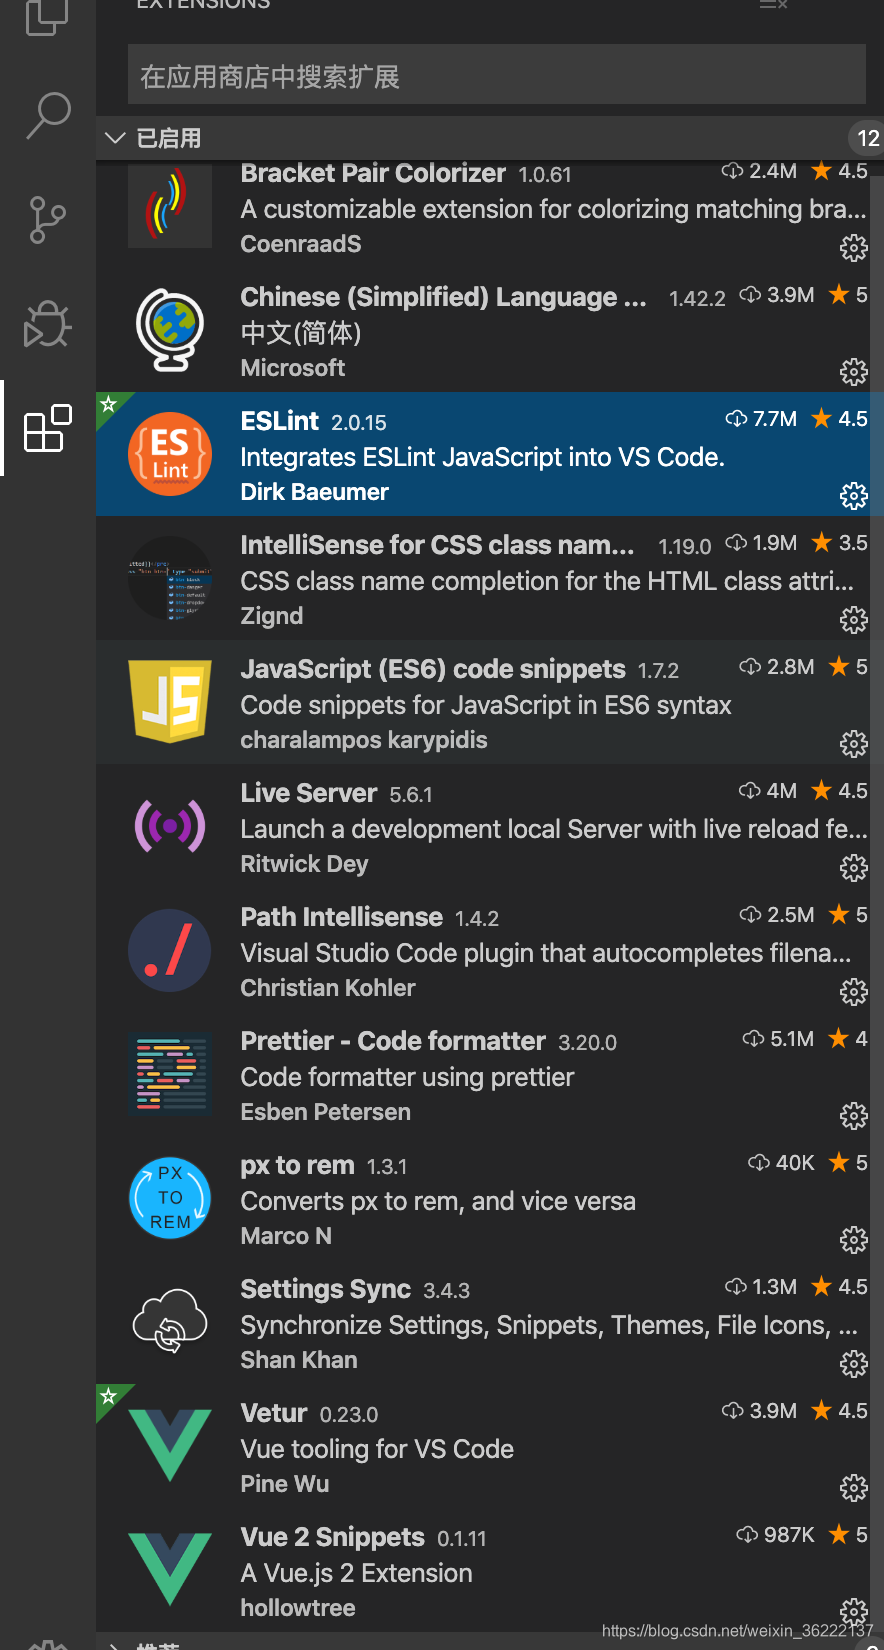
Task: Click the JS ES6 snippets logo
Action: pos(170,702)
